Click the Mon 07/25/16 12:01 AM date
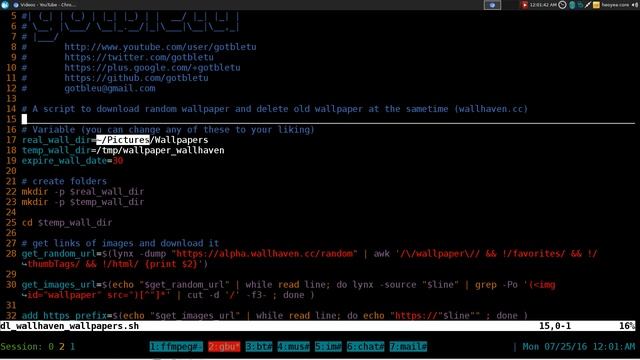The width and height of the screenshot is (640, 360). [x=579, y=347]
